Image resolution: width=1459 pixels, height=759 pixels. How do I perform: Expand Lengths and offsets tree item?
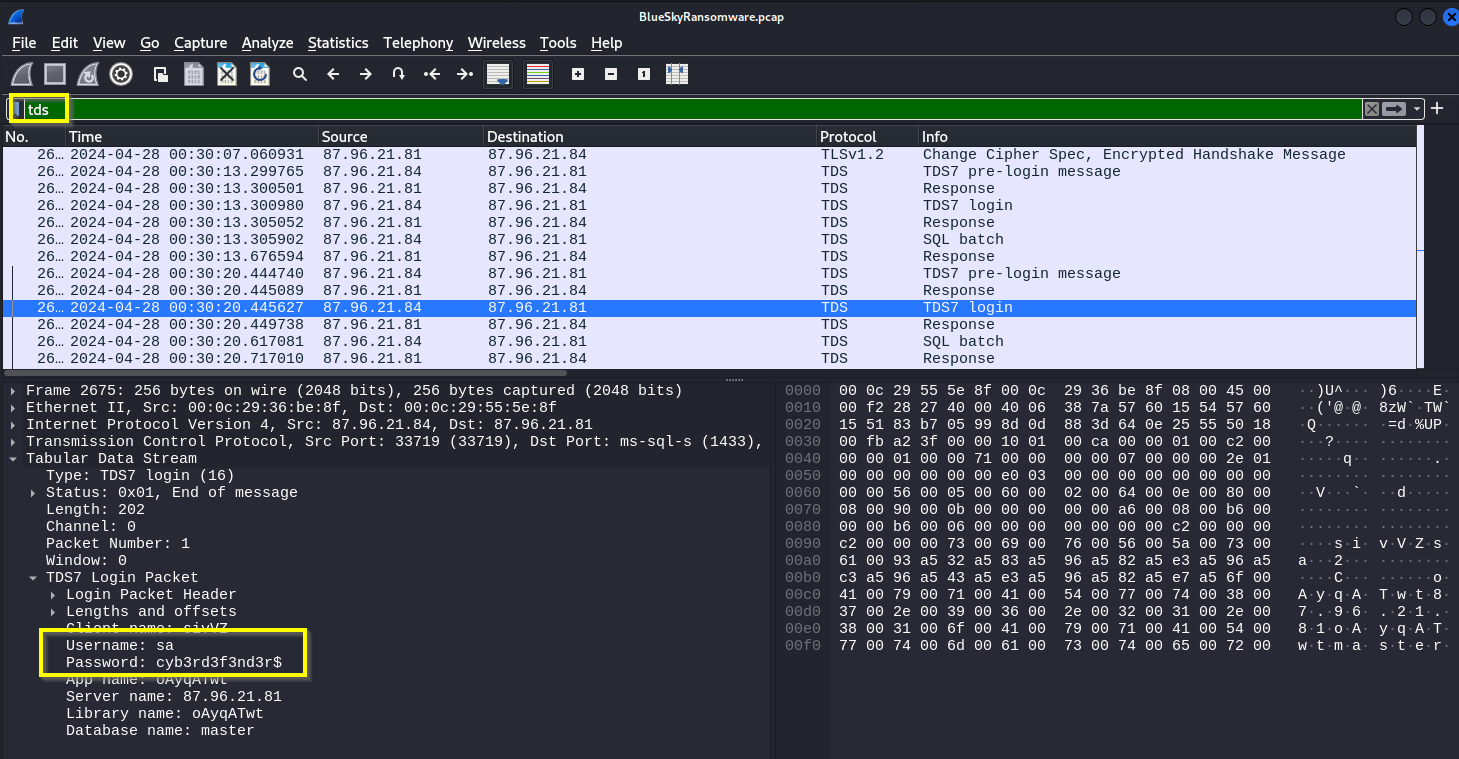tap(52, 612)
